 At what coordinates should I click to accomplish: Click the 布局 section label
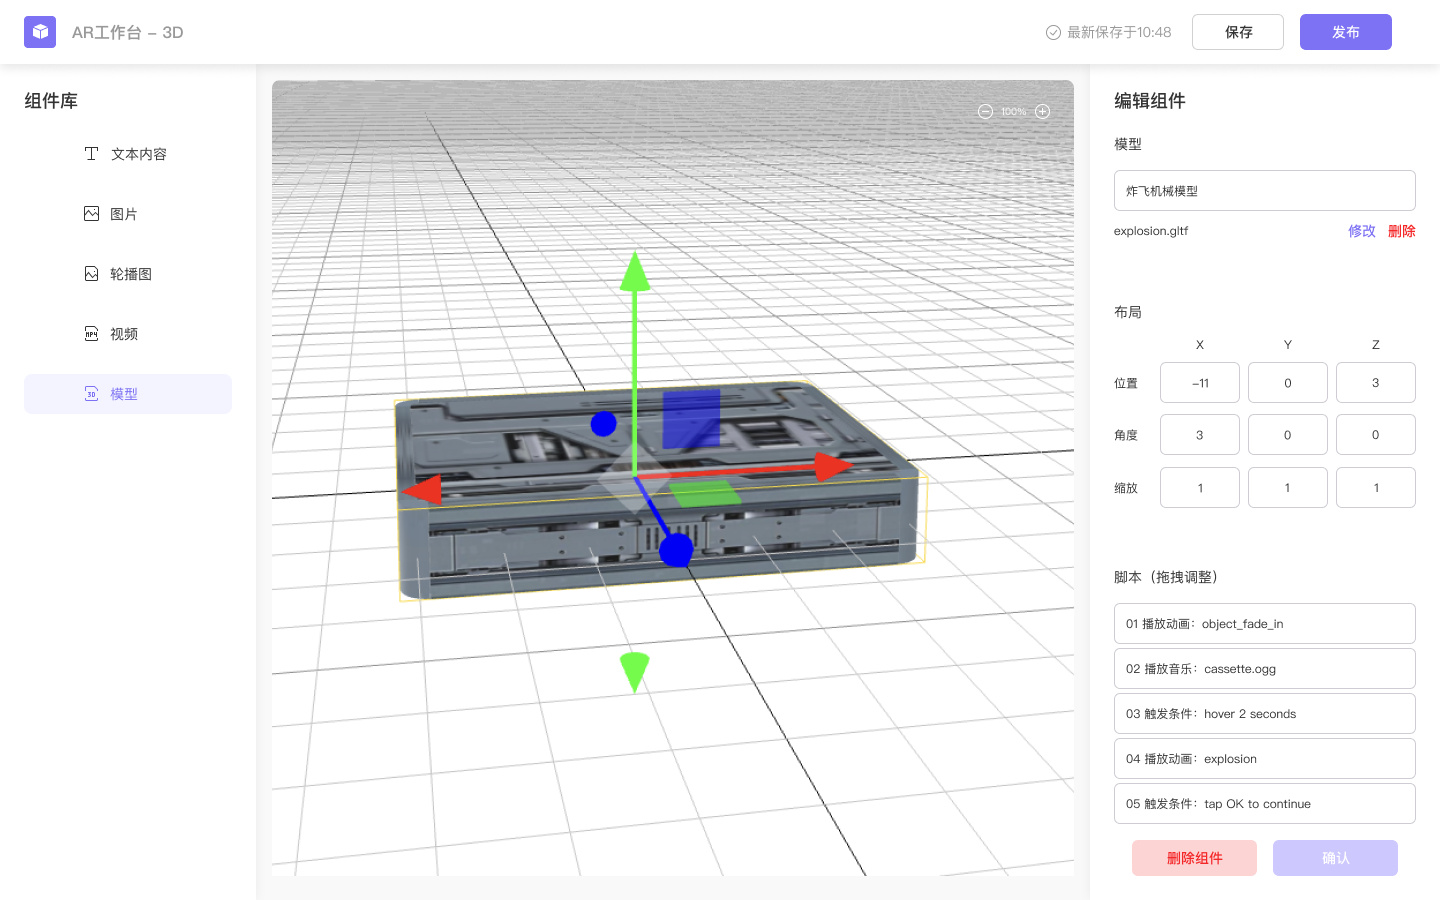1128,312
